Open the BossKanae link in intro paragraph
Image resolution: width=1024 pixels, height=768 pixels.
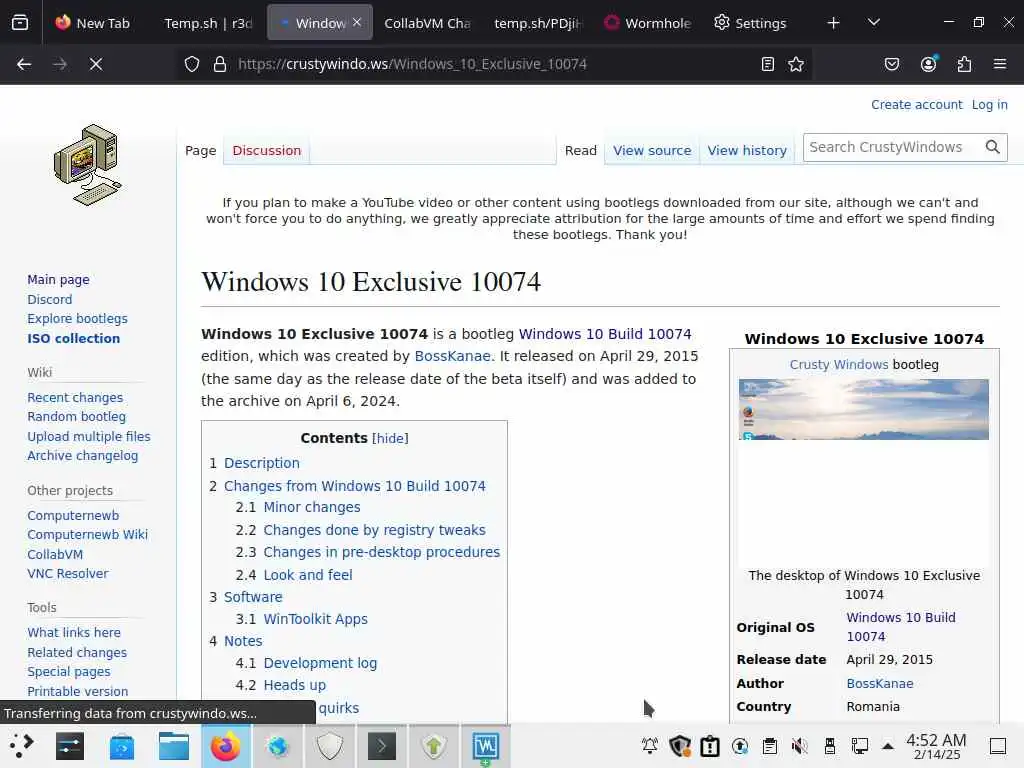coord(452,356)
